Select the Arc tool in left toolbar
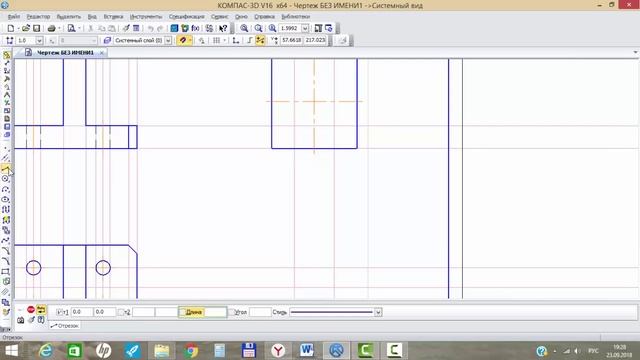 [5, 189]
